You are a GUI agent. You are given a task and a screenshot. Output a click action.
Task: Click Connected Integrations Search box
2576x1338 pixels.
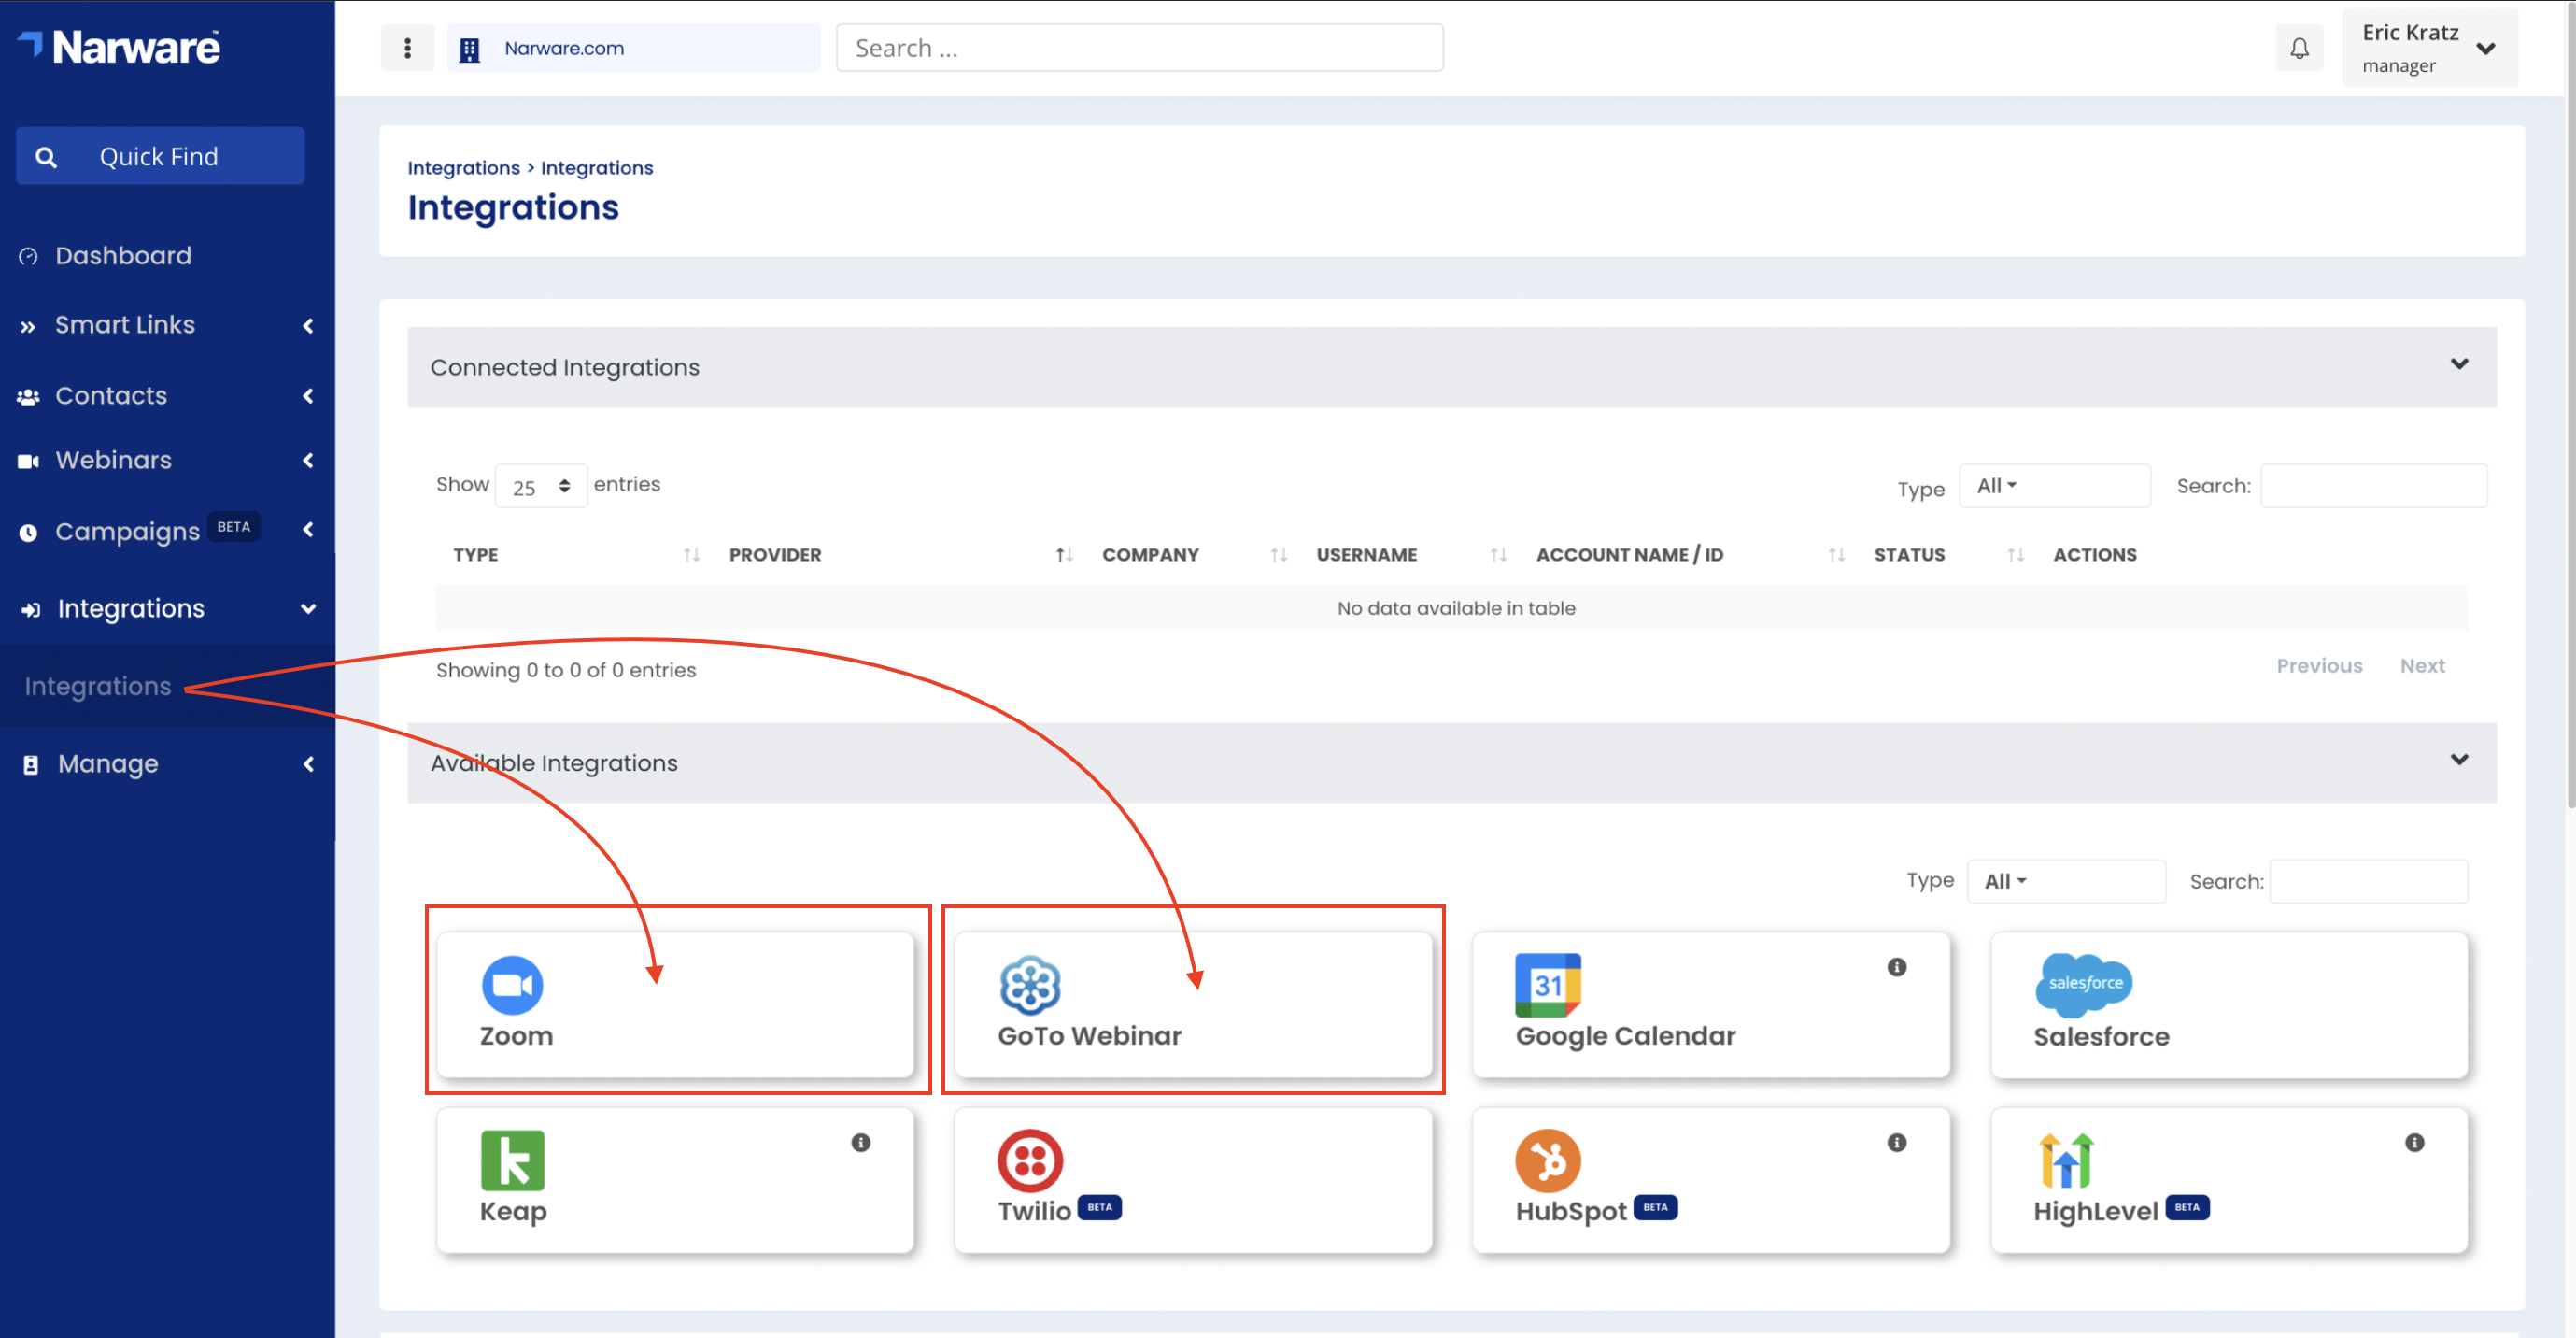2373,486
